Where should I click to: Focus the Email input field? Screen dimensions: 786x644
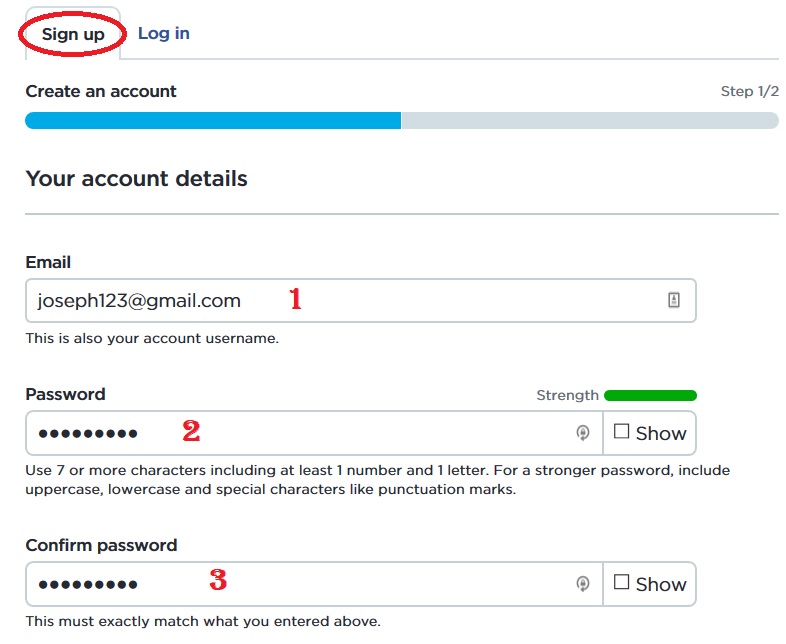tap(340, 300)
